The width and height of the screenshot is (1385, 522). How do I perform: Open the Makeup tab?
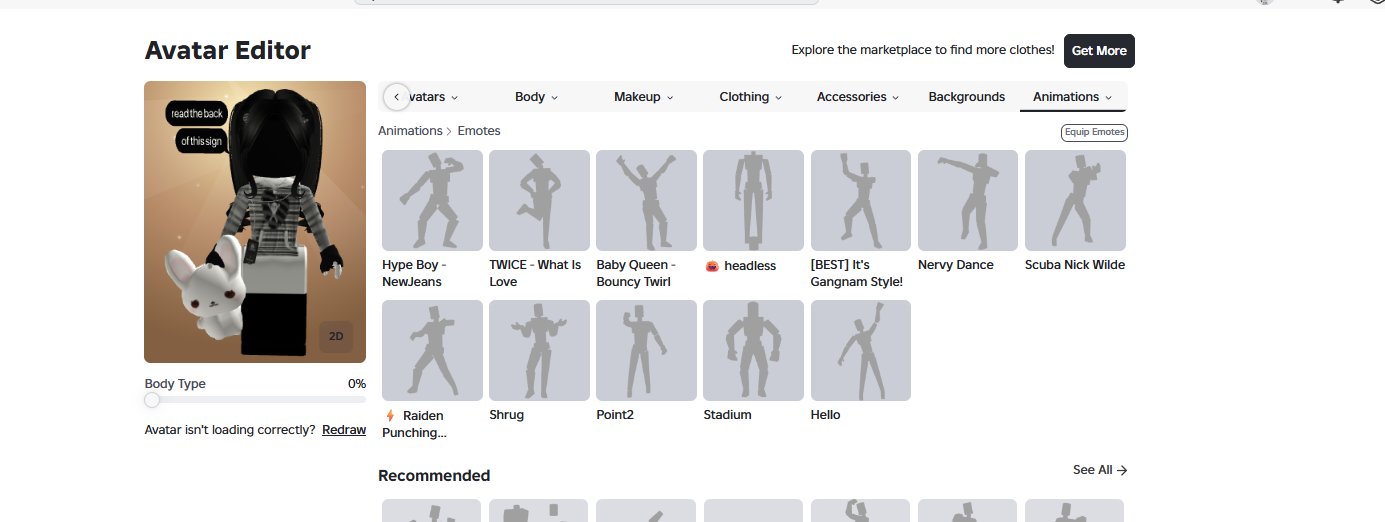coord(644,97)
